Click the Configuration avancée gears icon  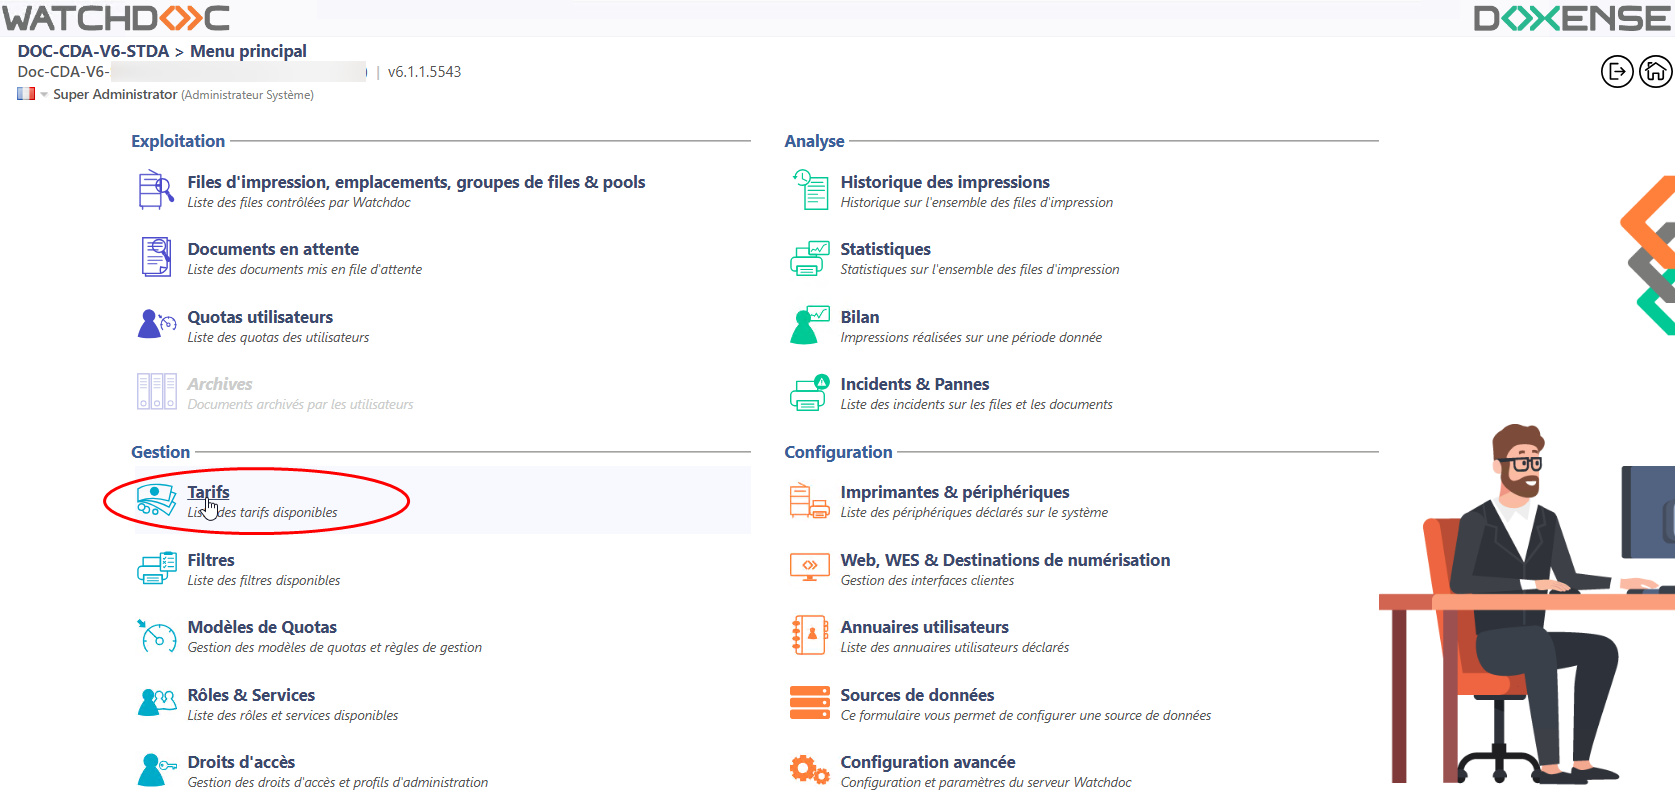(x=809, y=770)
